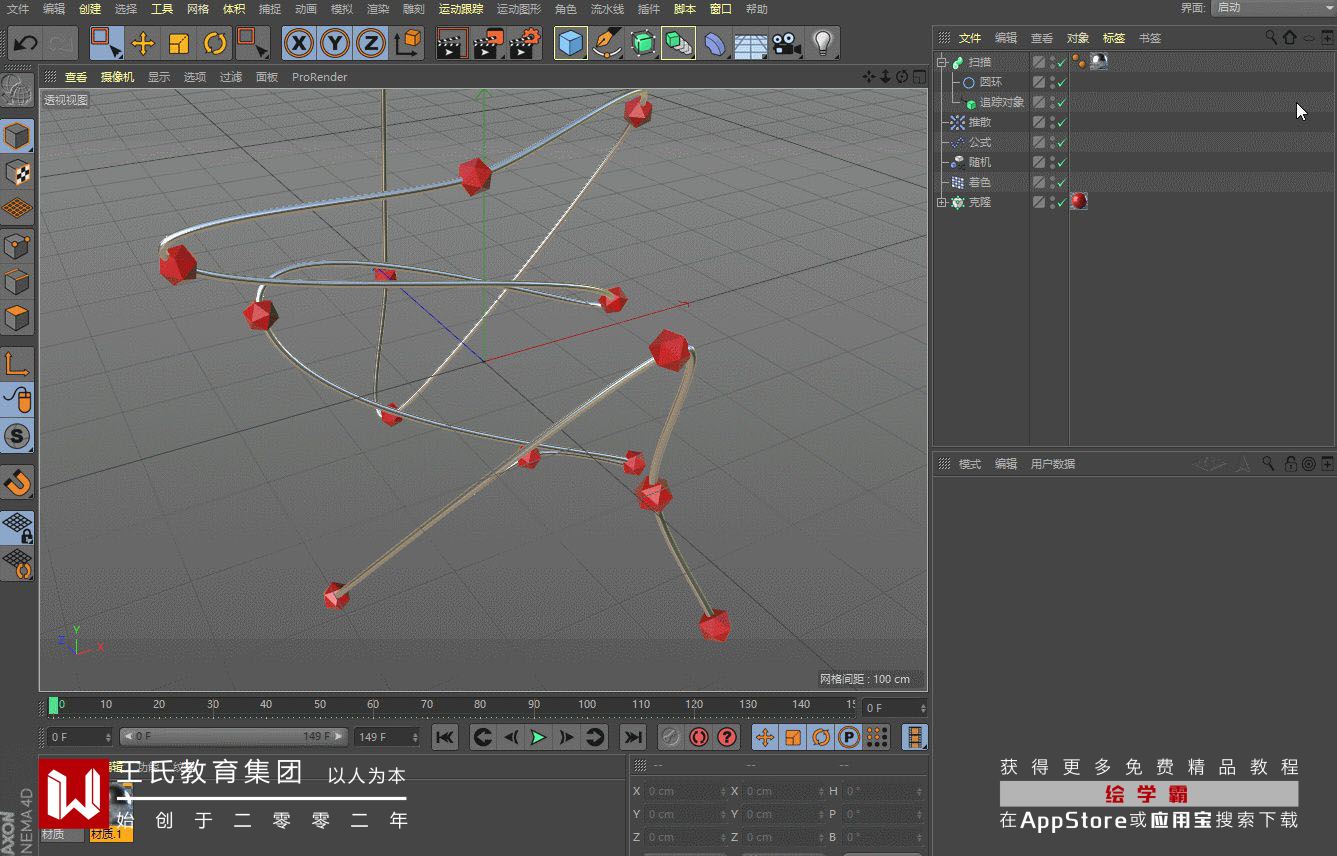The image size is (1337, 856).
Task: Activate the Move tool
Action: coord(143,43)
